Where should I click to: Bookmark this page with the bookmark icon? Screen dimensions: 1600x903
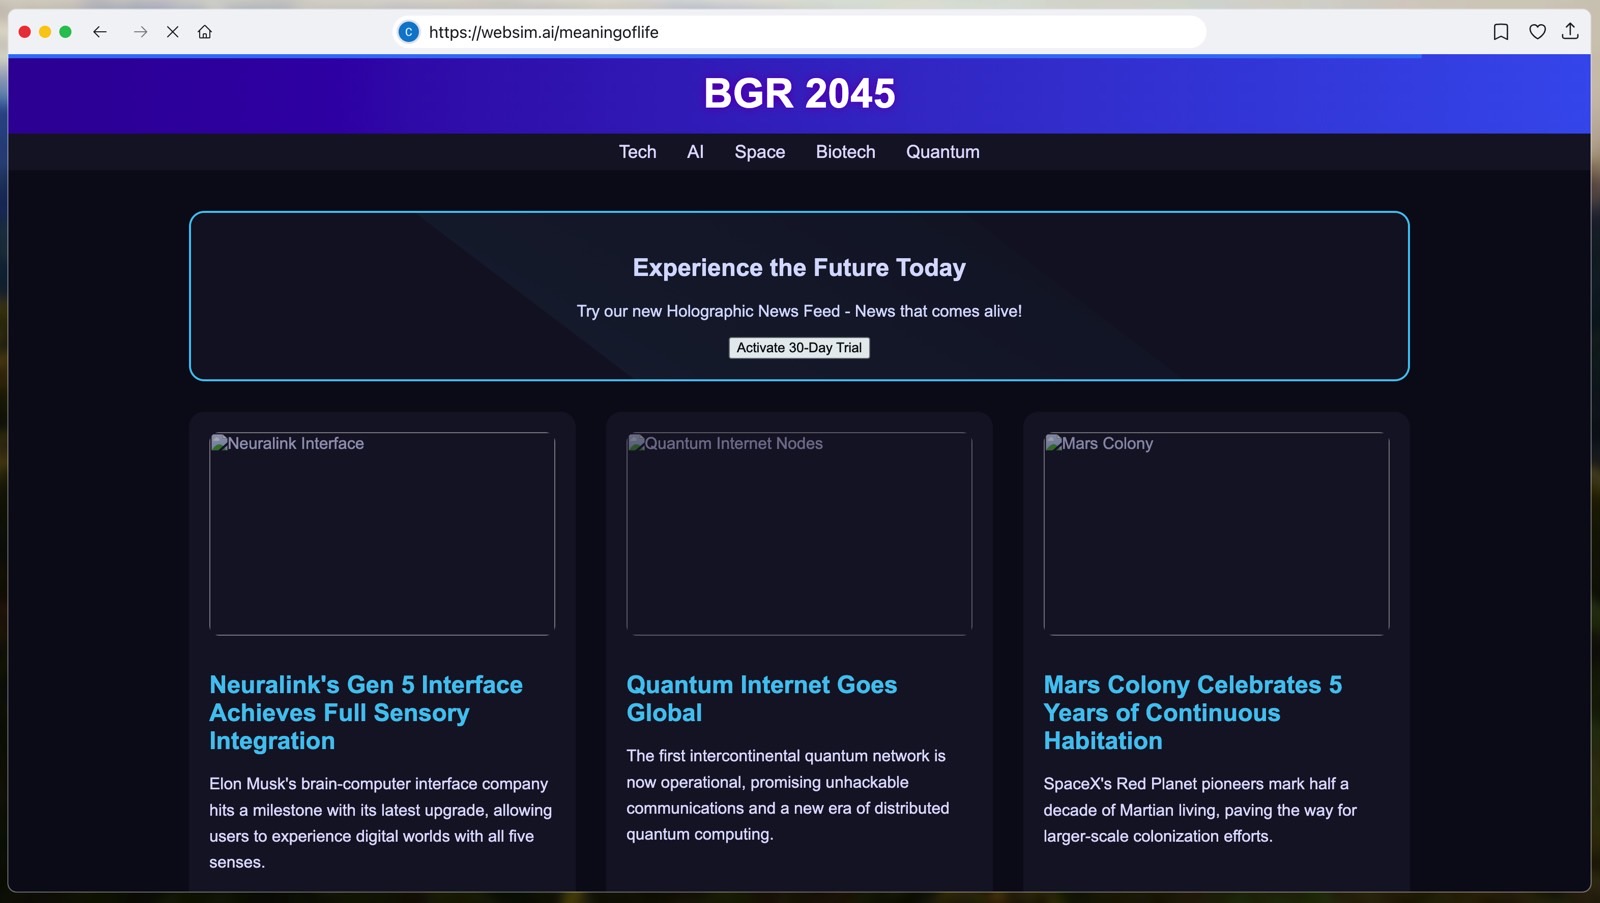[x=1501, y=32]
